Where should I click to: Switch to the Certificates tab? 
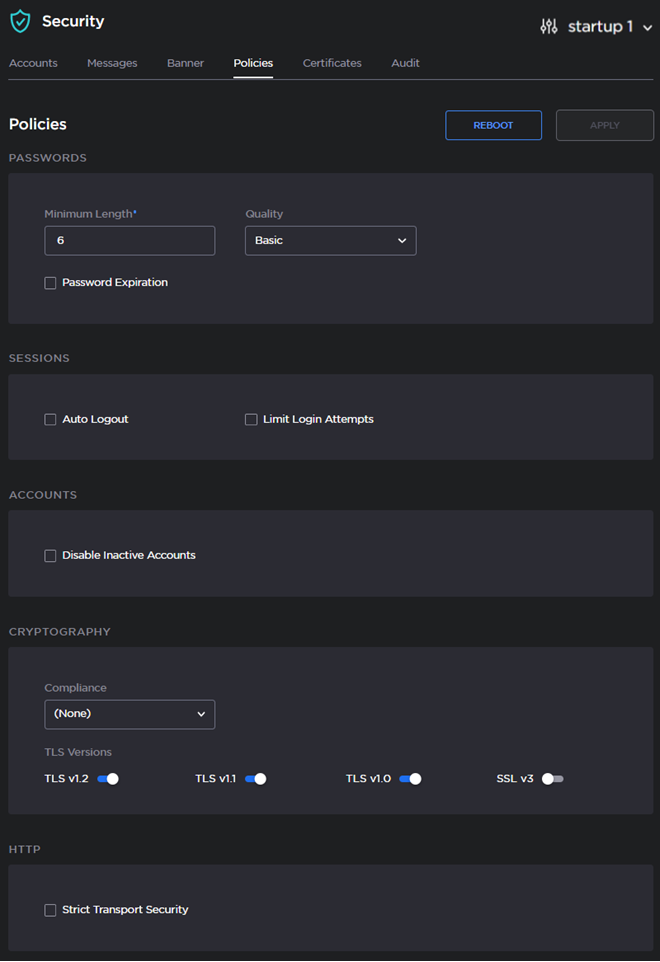[x=332, y=62]
